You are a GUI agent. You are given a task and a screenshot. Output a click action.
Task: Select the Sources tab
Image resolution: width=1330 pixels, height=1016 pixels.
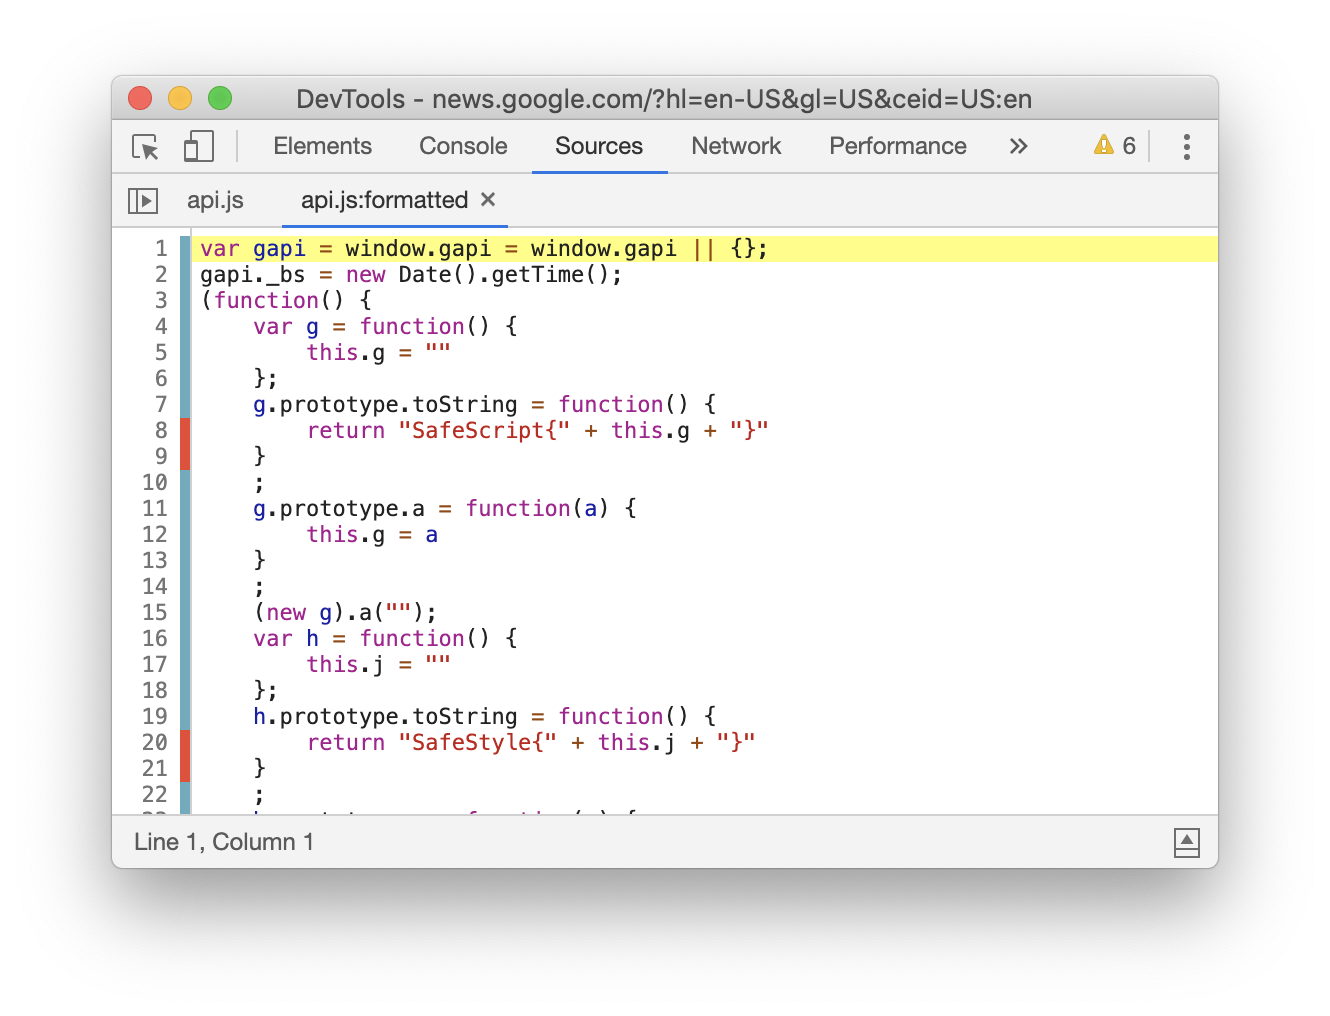[x=599, y=146]
